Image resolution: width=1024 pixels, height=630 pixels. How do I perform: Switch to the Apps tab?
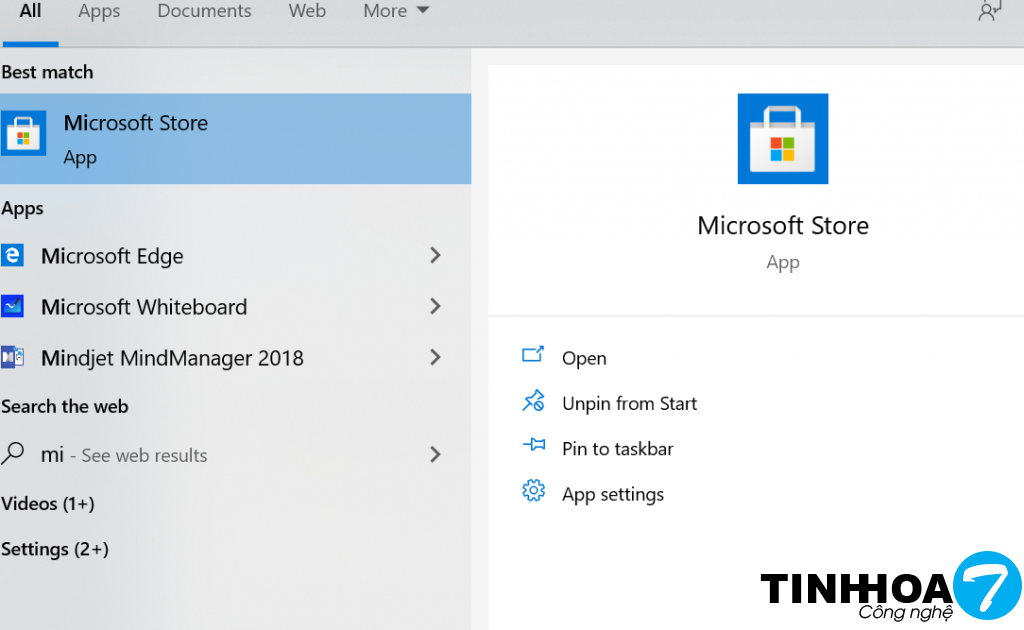coord(99,11)
